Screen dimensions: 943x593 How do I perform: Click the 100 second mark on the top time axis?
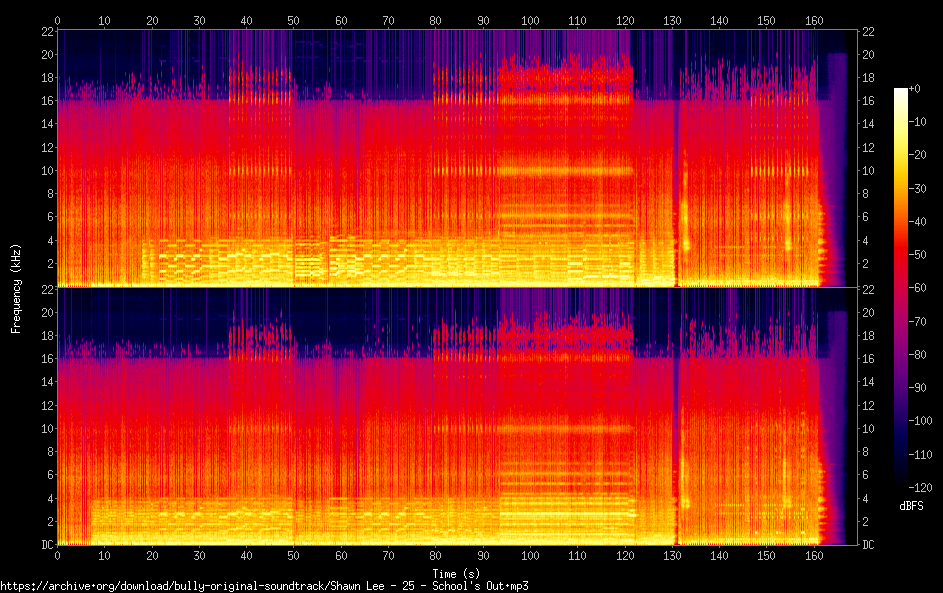pos(530,20)
